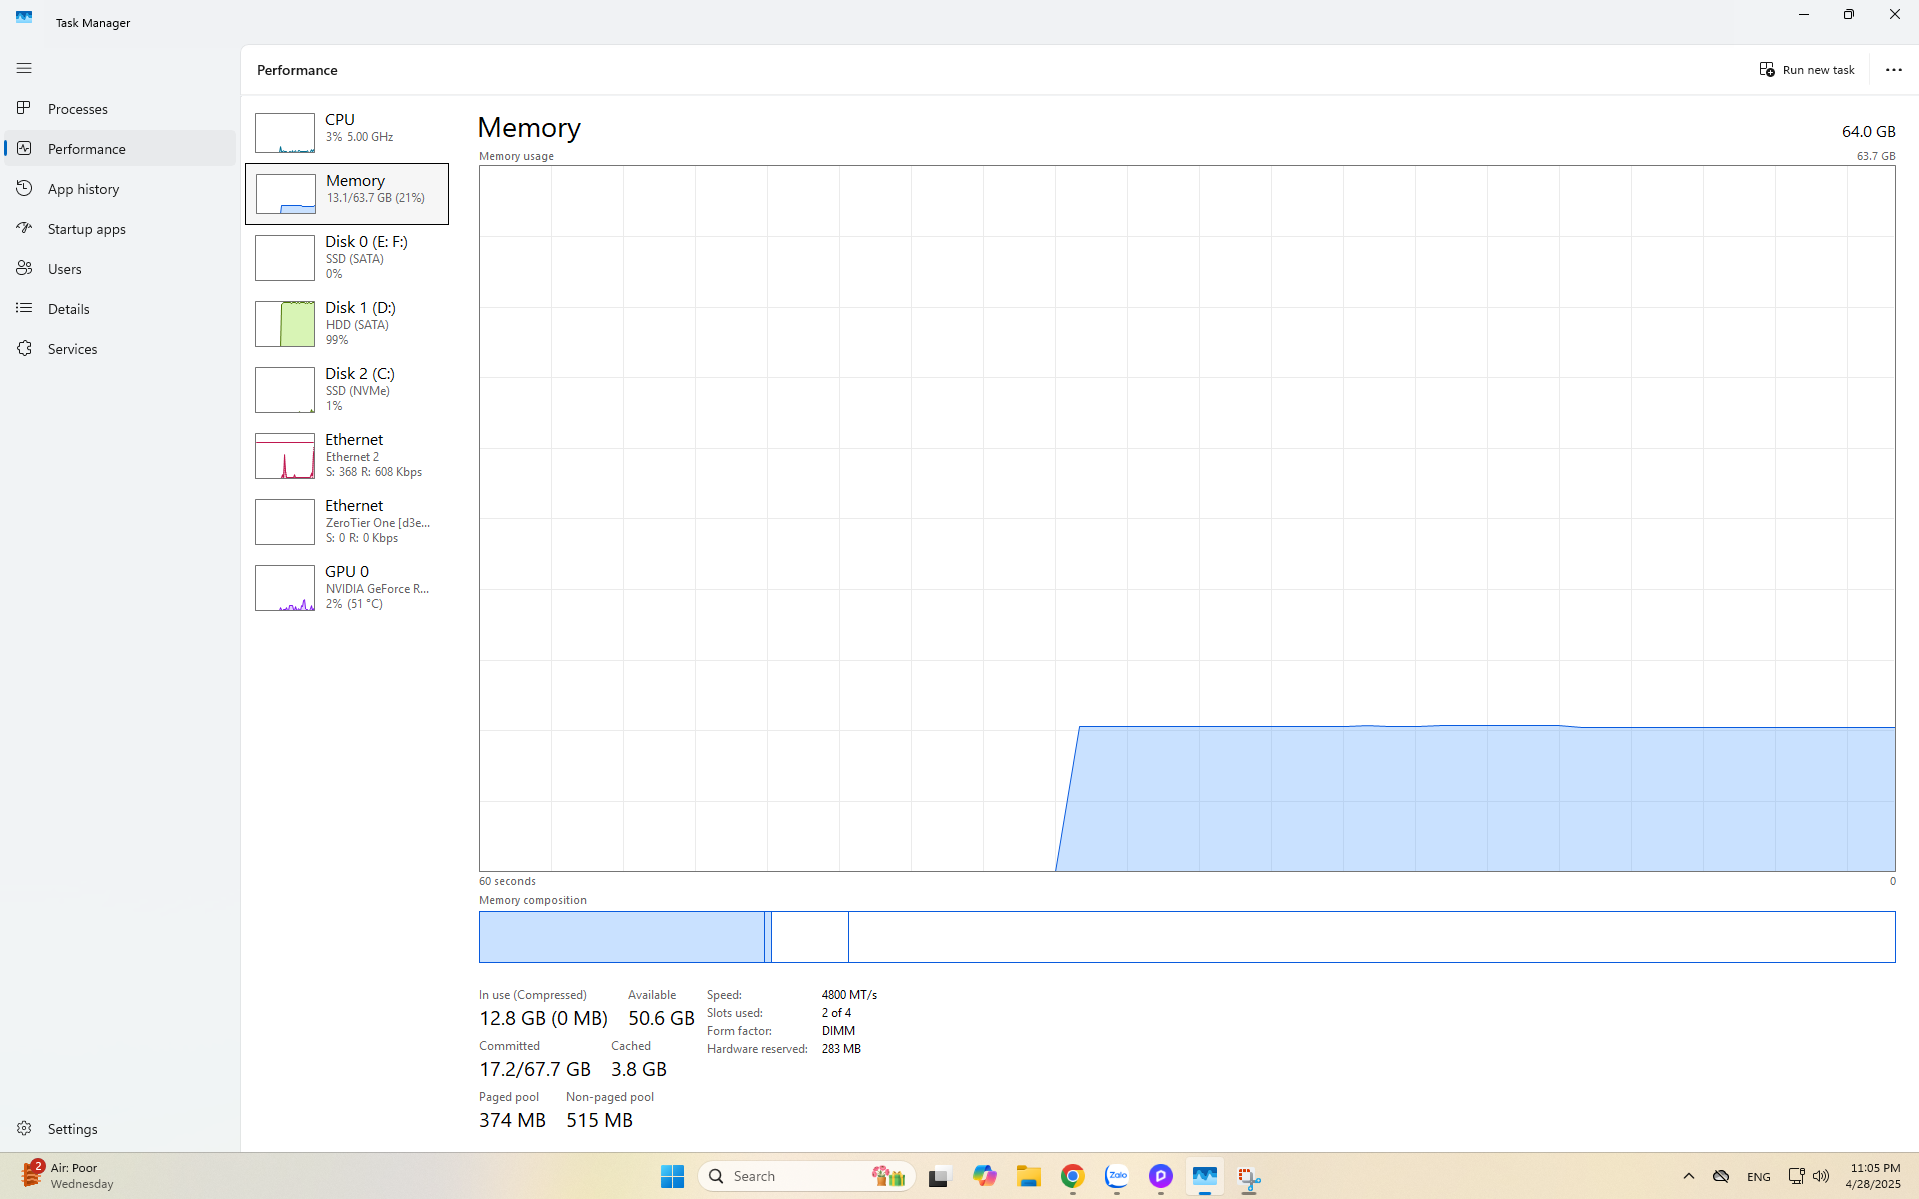
Task: Click the Memory usage graph area
Action: [1187, 518]
